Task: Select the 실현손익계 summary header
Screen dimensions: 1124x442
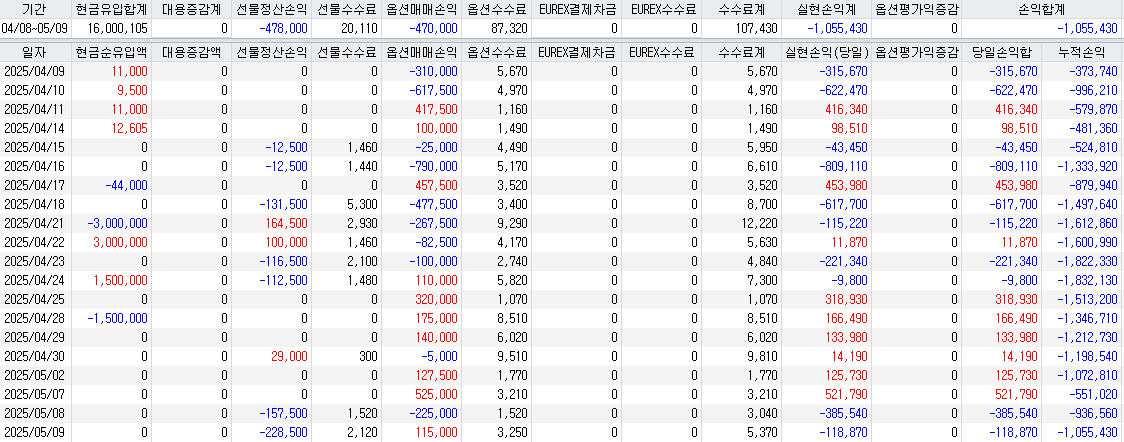Action: [827, 9]
